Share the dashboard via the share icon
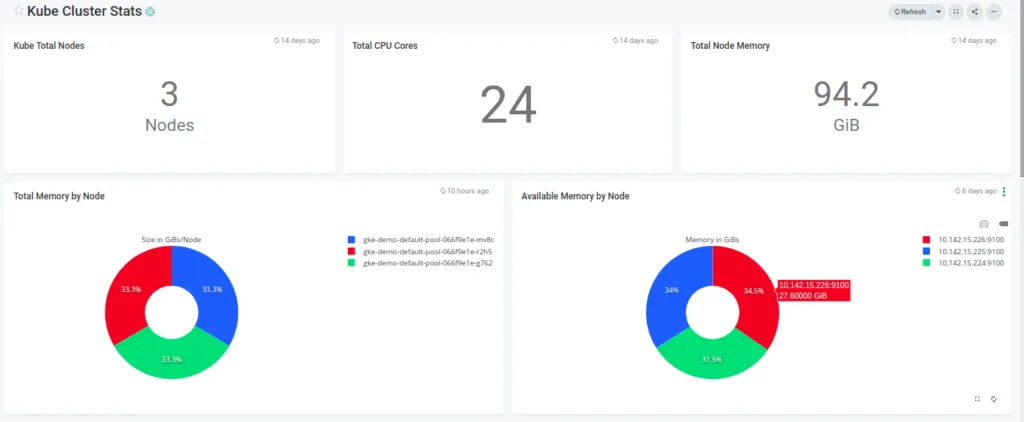Screen dimensions: 1024x422 click(x=975, y=12)
